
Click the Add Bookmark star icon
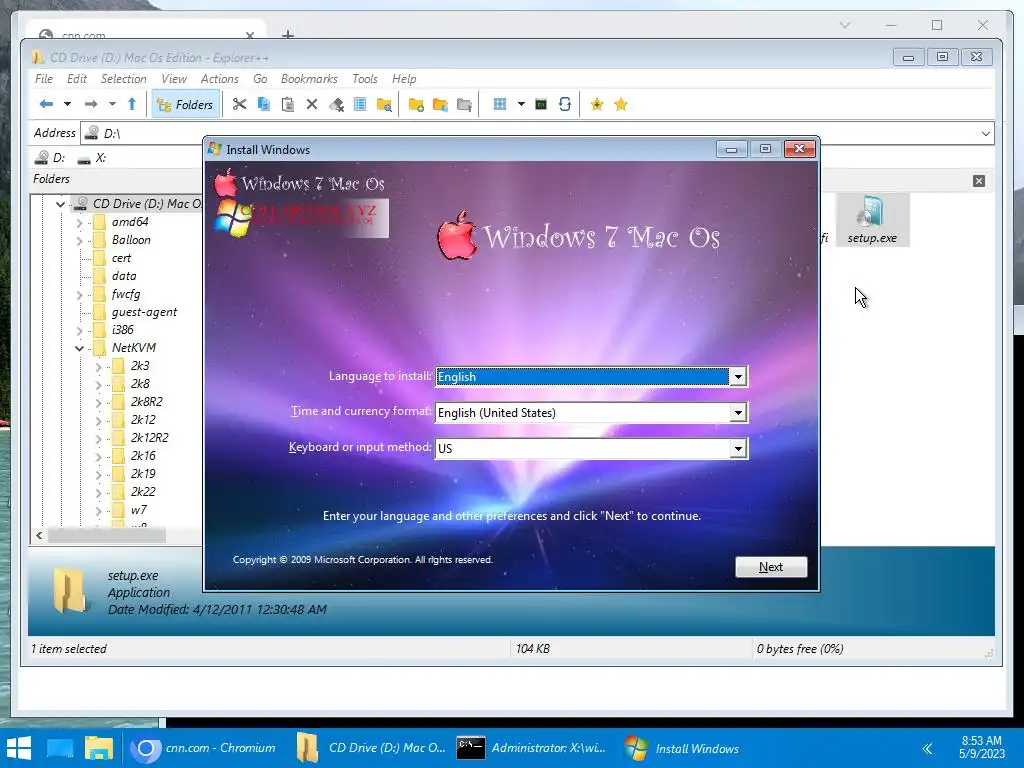tap(596, 104)
